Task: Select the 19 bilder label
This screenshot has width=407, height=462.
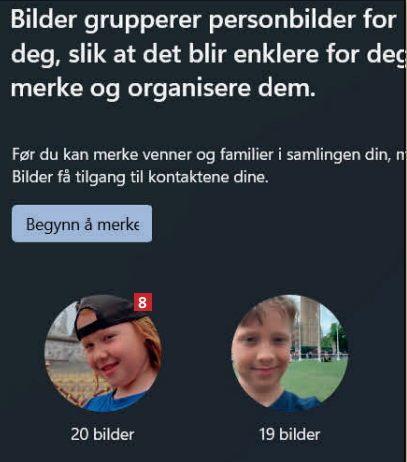Action: tap(290, 434)
